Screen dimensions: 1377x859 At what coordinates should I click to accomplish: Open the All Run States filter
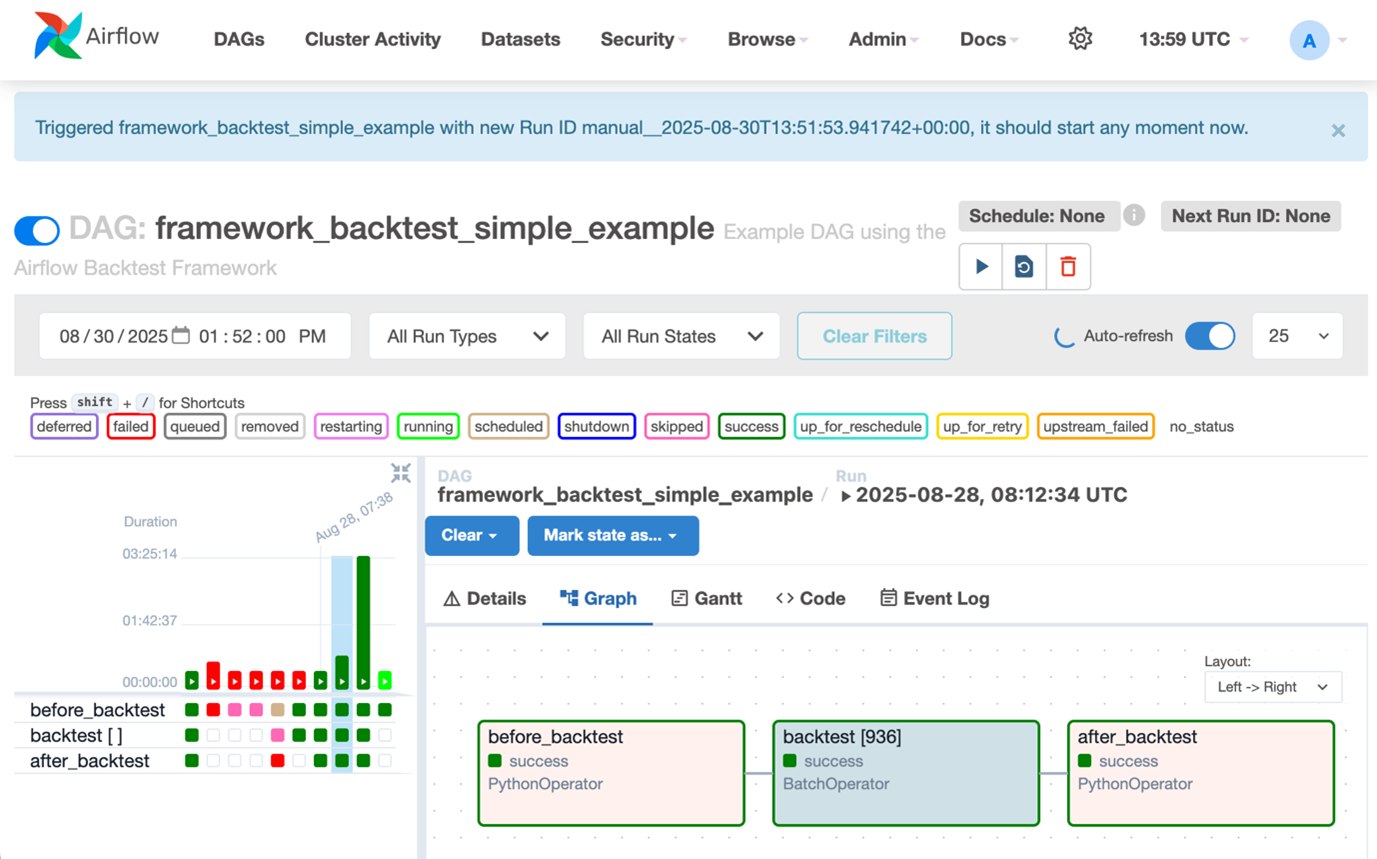tap(681, 336)
